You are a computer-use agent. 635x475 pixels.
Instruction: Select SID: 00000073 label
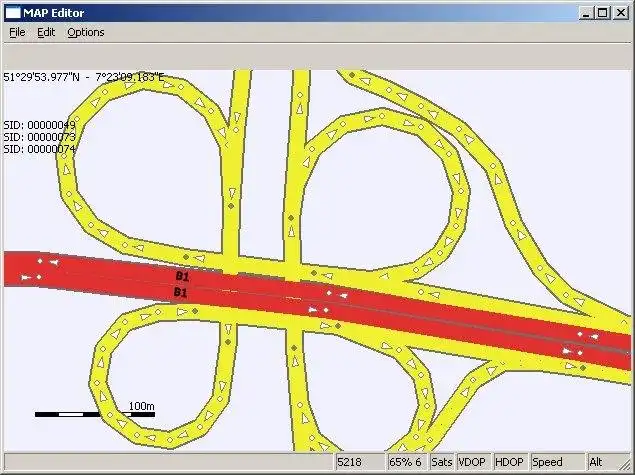39,137
